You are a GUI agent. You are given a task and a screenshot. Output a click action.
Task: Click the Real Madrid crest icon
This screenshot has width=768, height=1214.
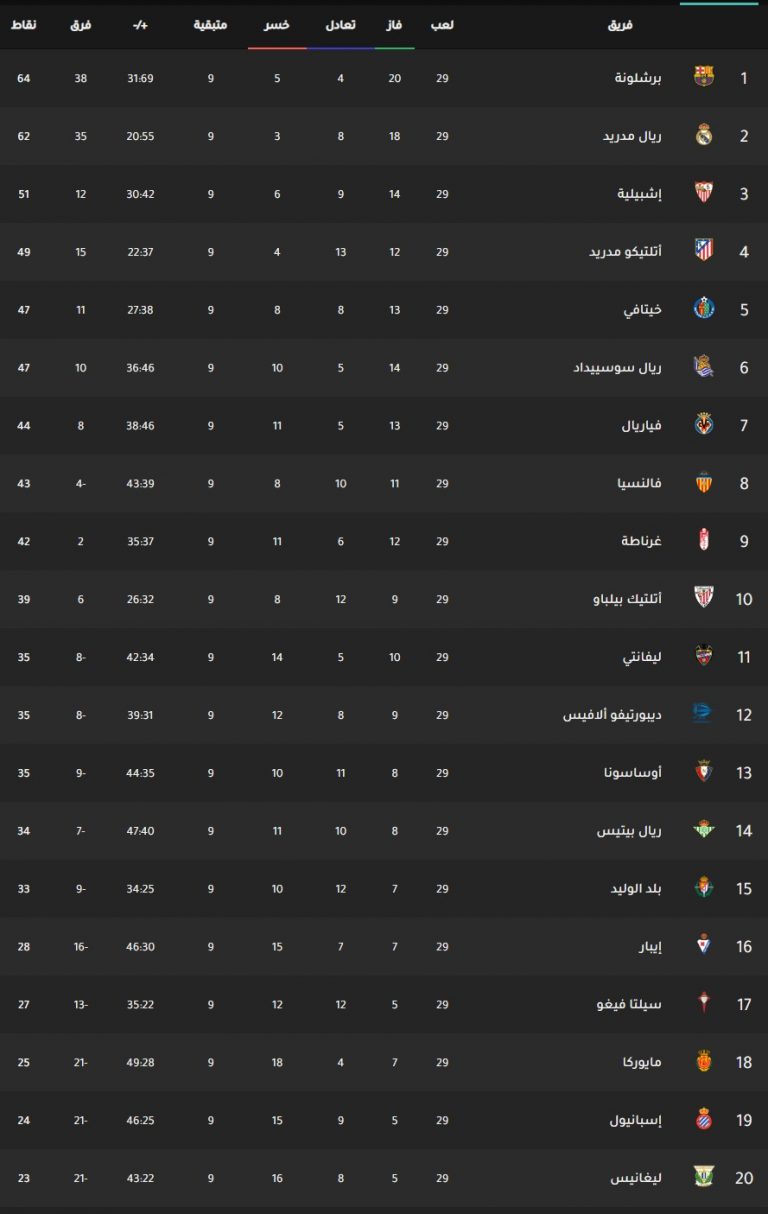click(704, 135)
